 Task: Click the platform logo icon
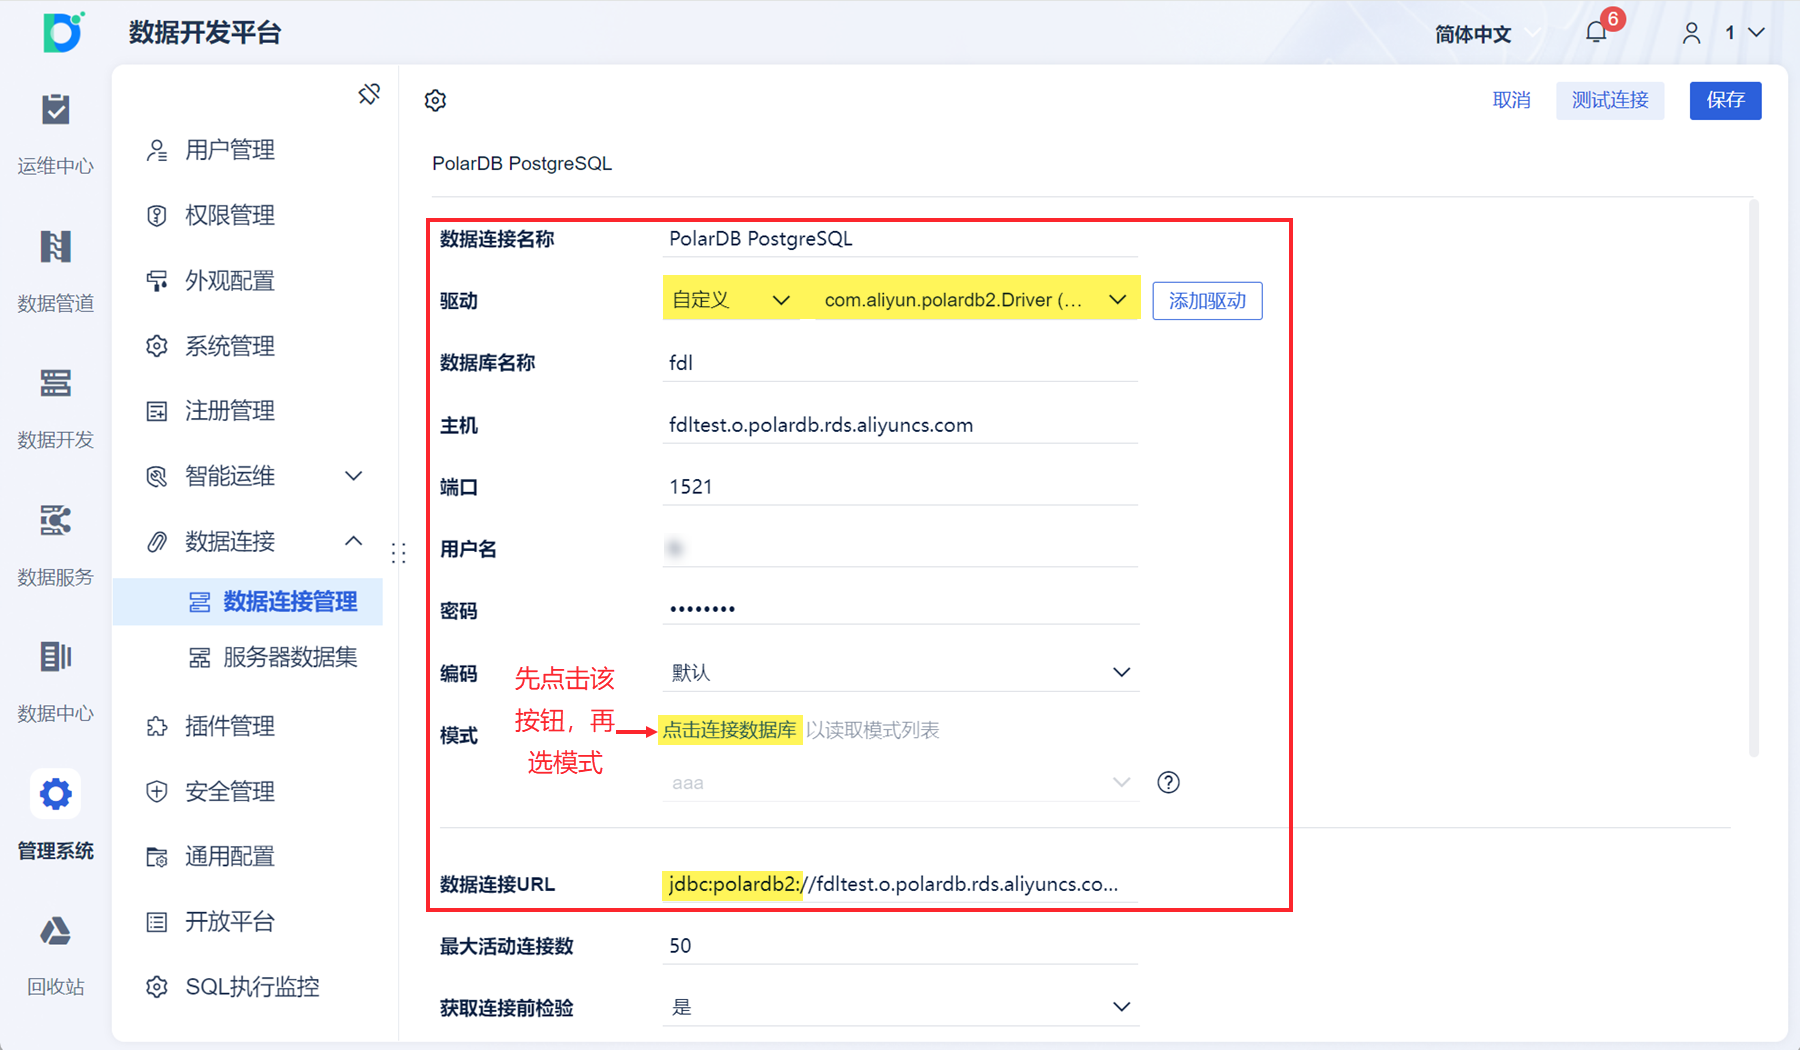click(x=63, y=32)
